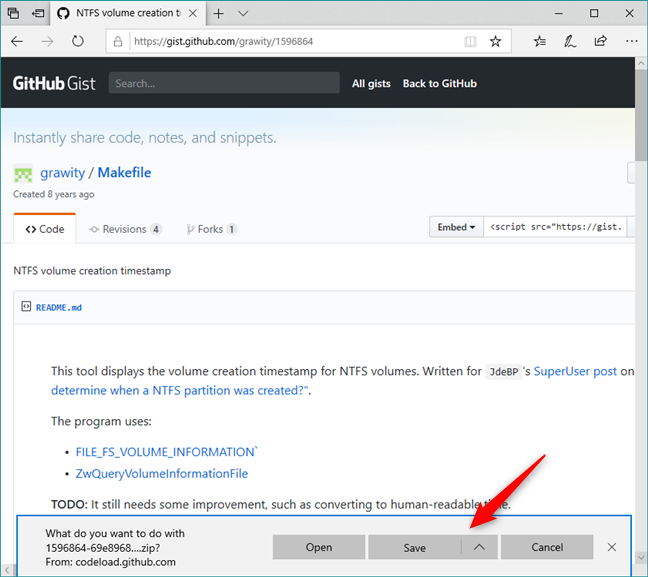Open a new tab with plus icon

pos(218,14)
